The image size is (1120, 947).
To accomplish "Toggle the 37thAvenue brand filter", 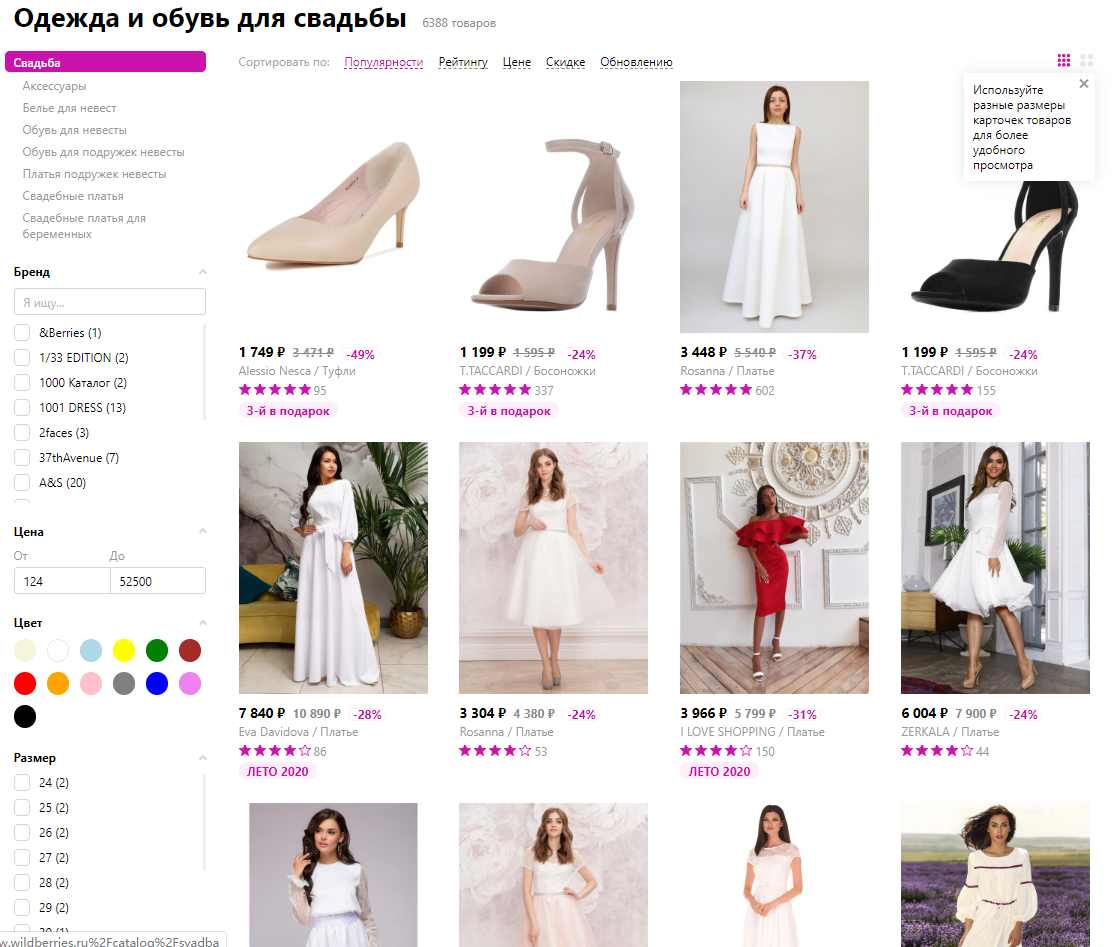I will click(22, 458).
